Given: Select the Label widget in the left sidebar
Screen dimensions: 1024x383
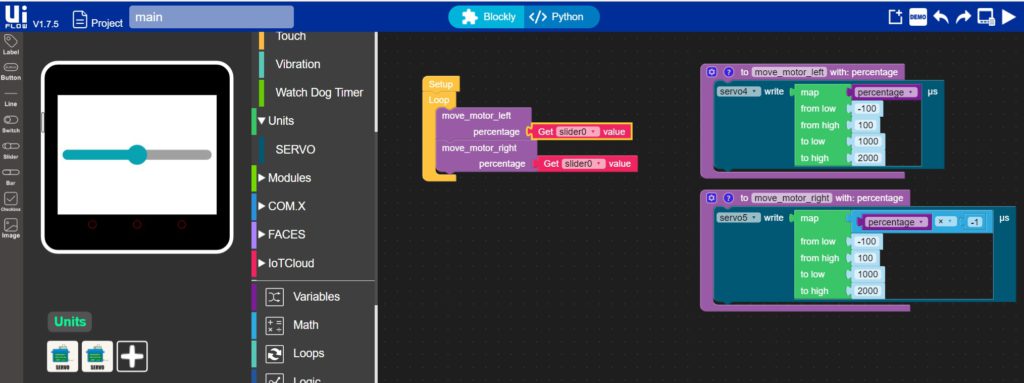Looking at the screenshot, I should (10, 45).
